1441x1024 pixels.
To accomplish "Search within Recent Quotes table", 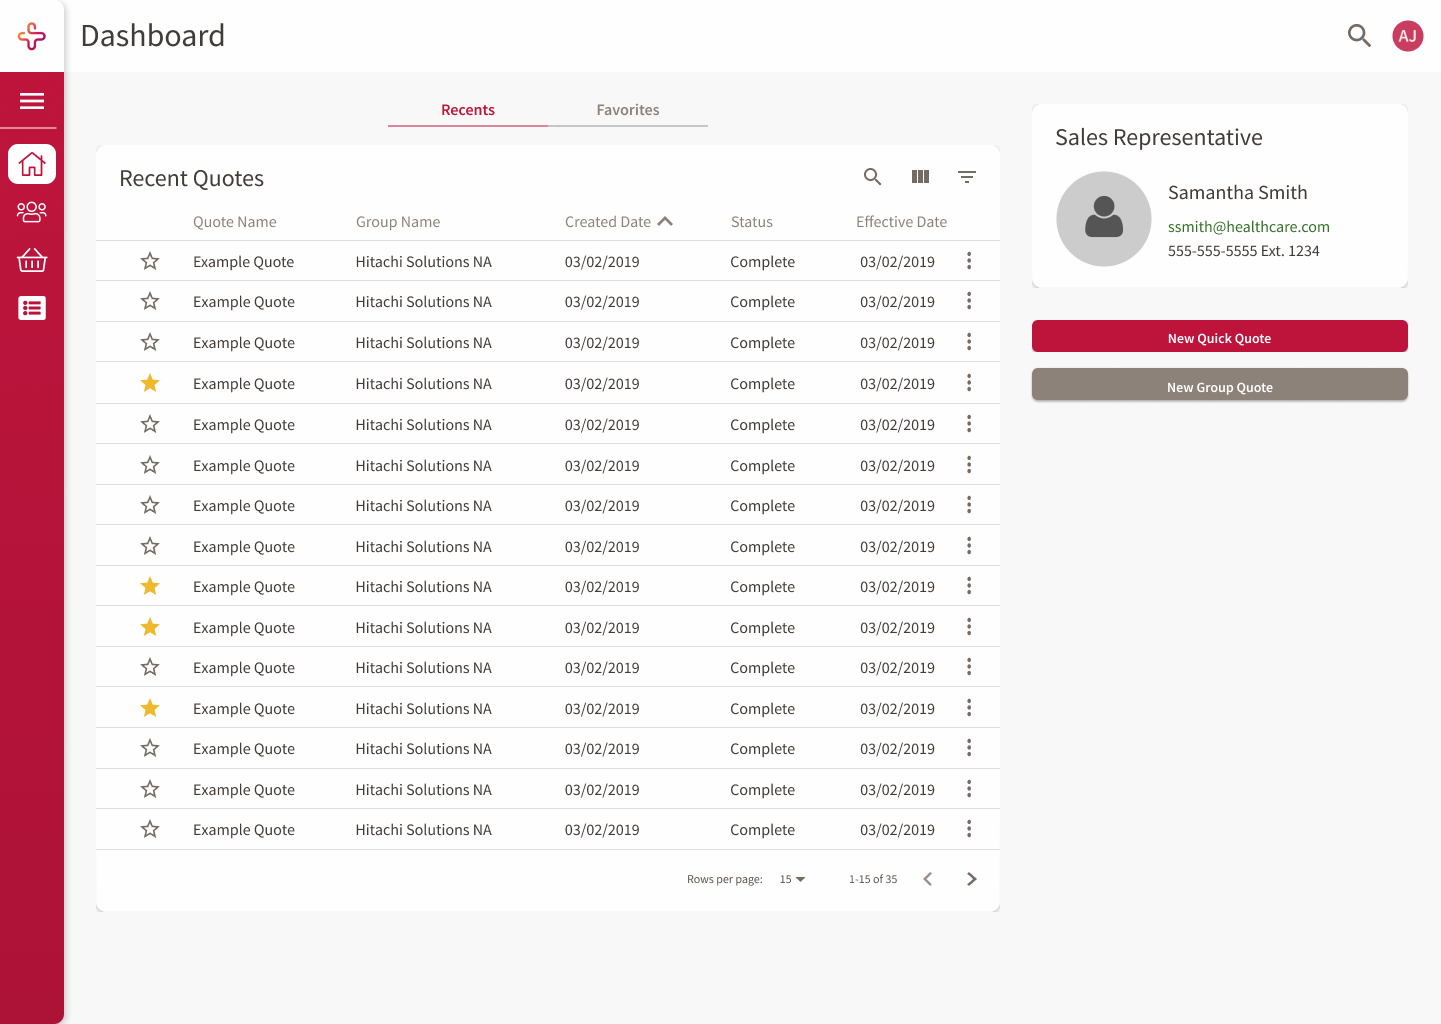I will coord(871,176).
